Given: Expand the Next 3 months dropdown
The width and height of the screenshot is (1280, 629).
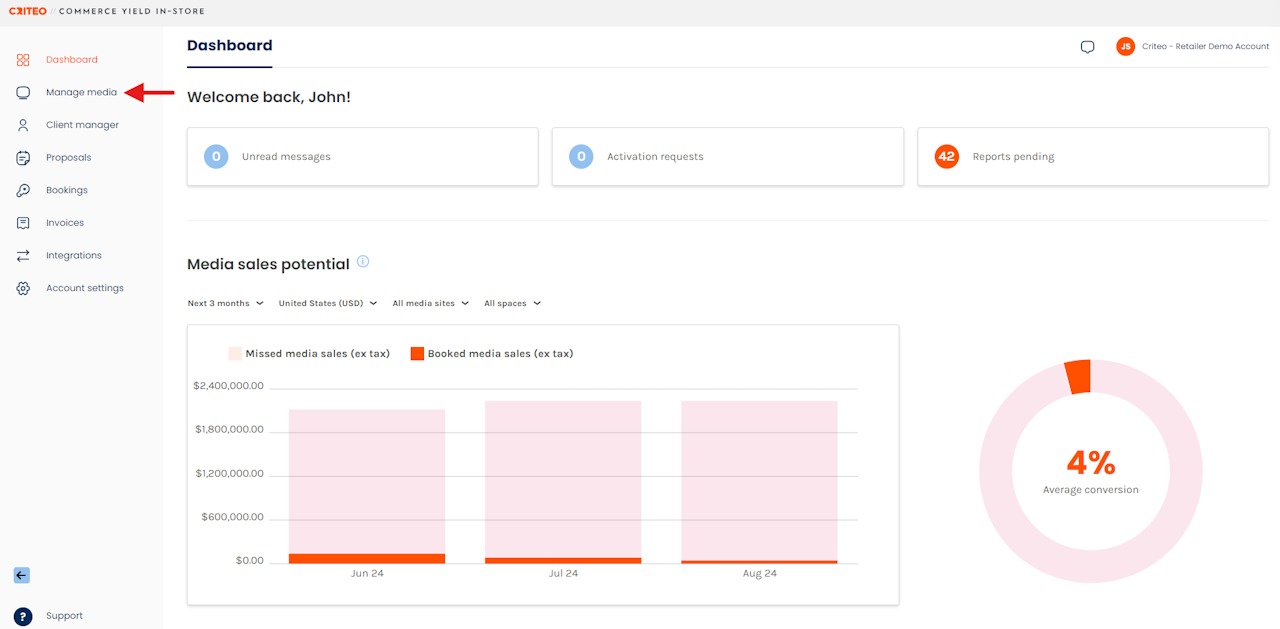Looking at the screenshot, I should 225,303.
